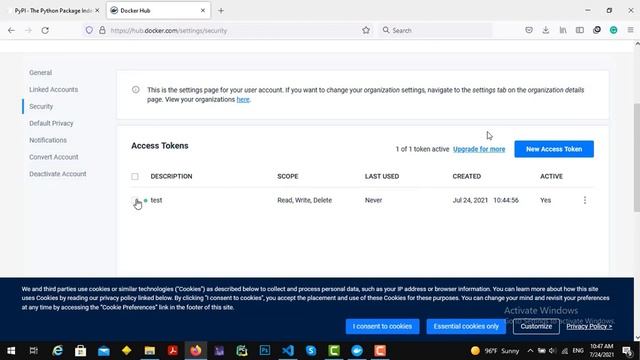Open the Windows Start menu
This screenshot has height=360, width=640.
[x=11, y=351]
